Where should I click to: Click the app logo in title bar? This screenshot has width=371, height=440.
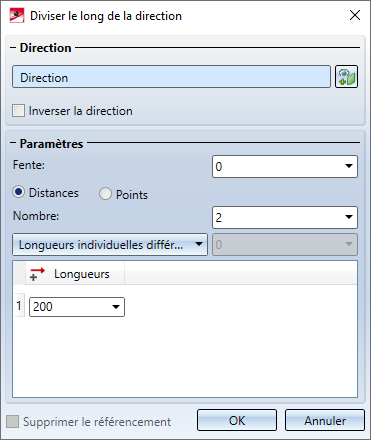point(17,16)
